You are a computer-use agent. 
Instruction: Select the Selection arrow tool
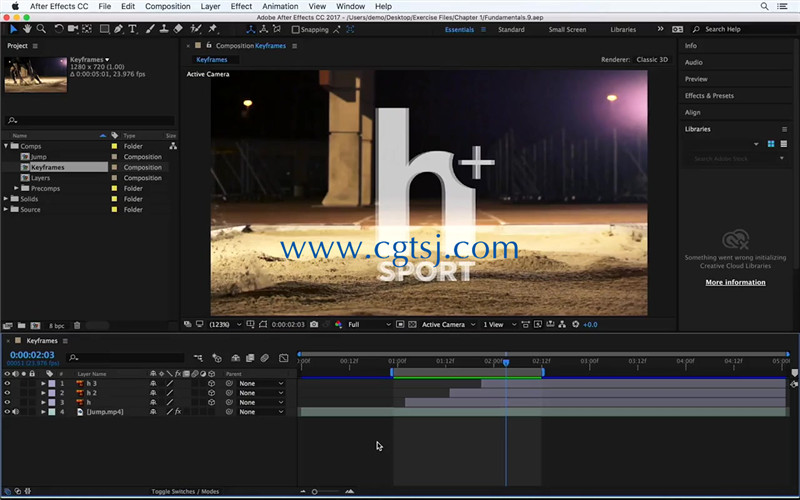point(13,29)
